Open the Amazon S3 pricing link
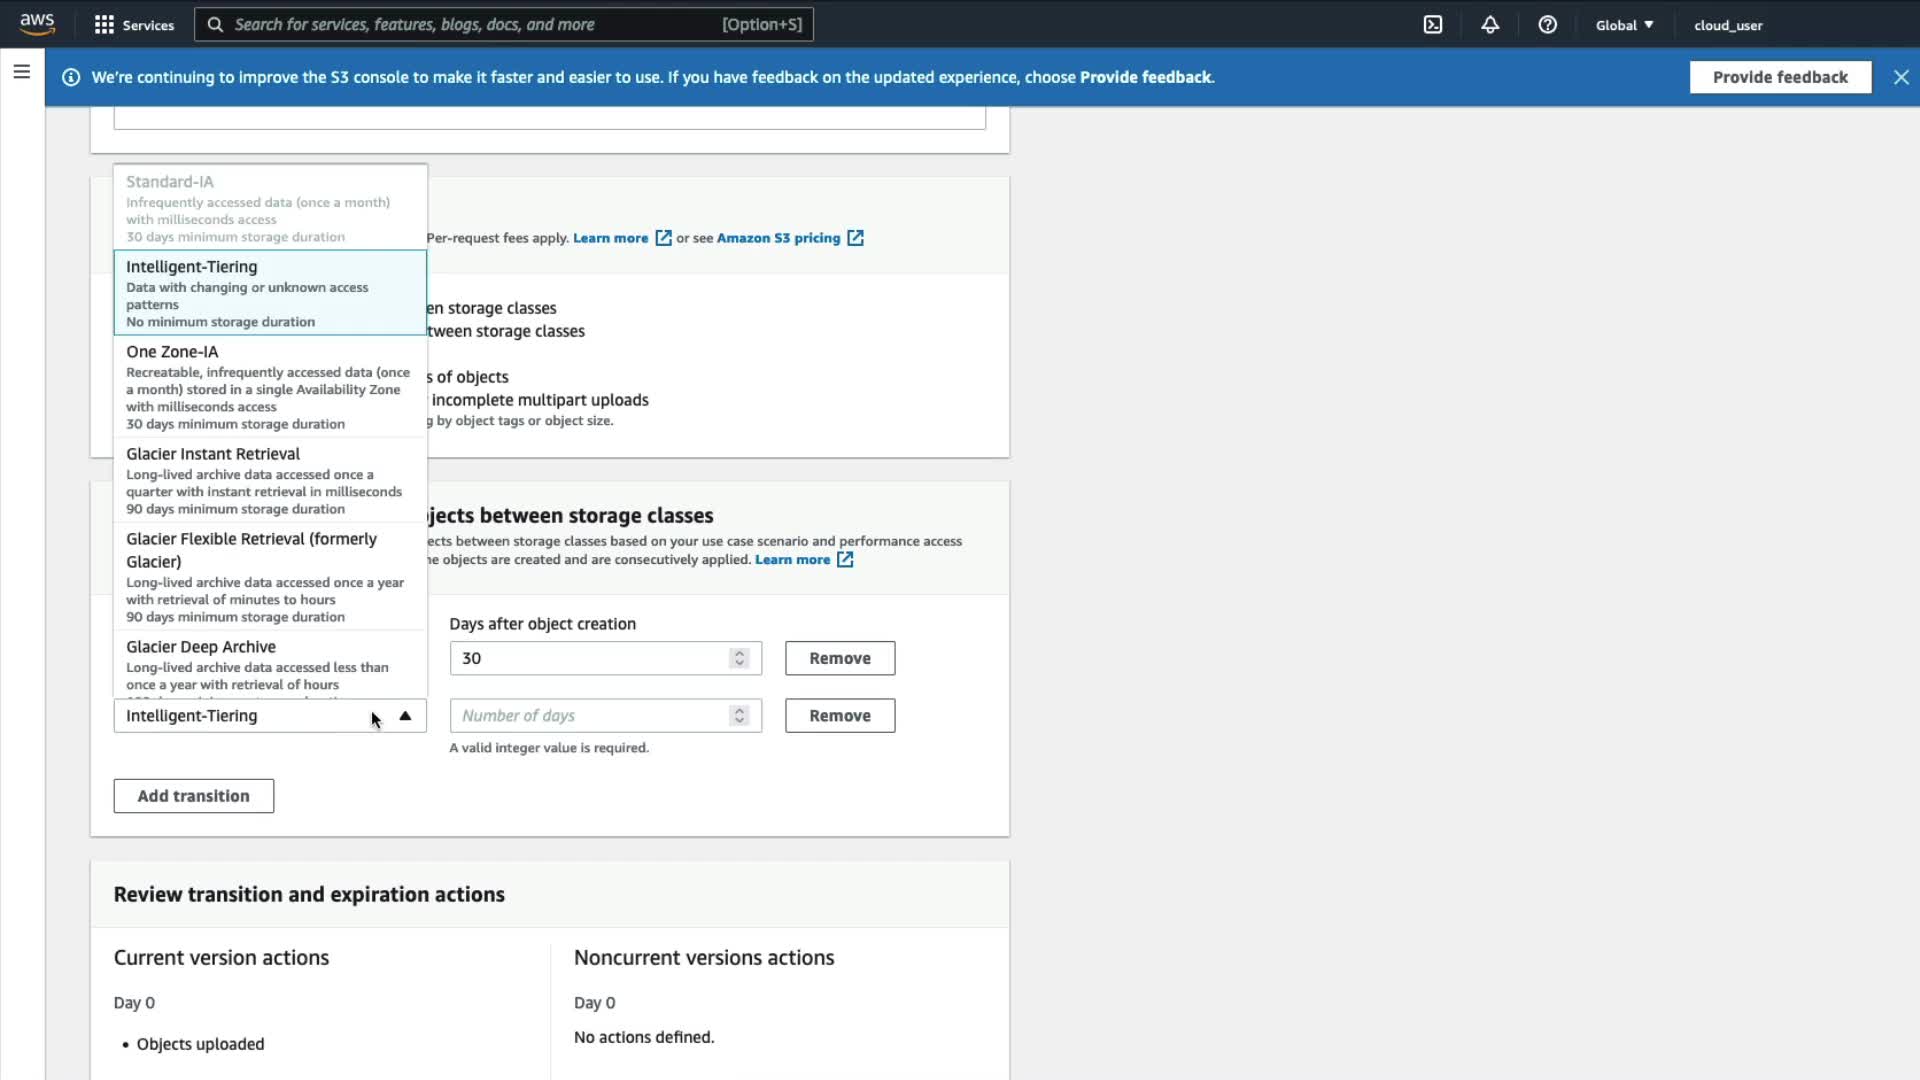This screenshot has height=1080, width=1920. point(779,238)
